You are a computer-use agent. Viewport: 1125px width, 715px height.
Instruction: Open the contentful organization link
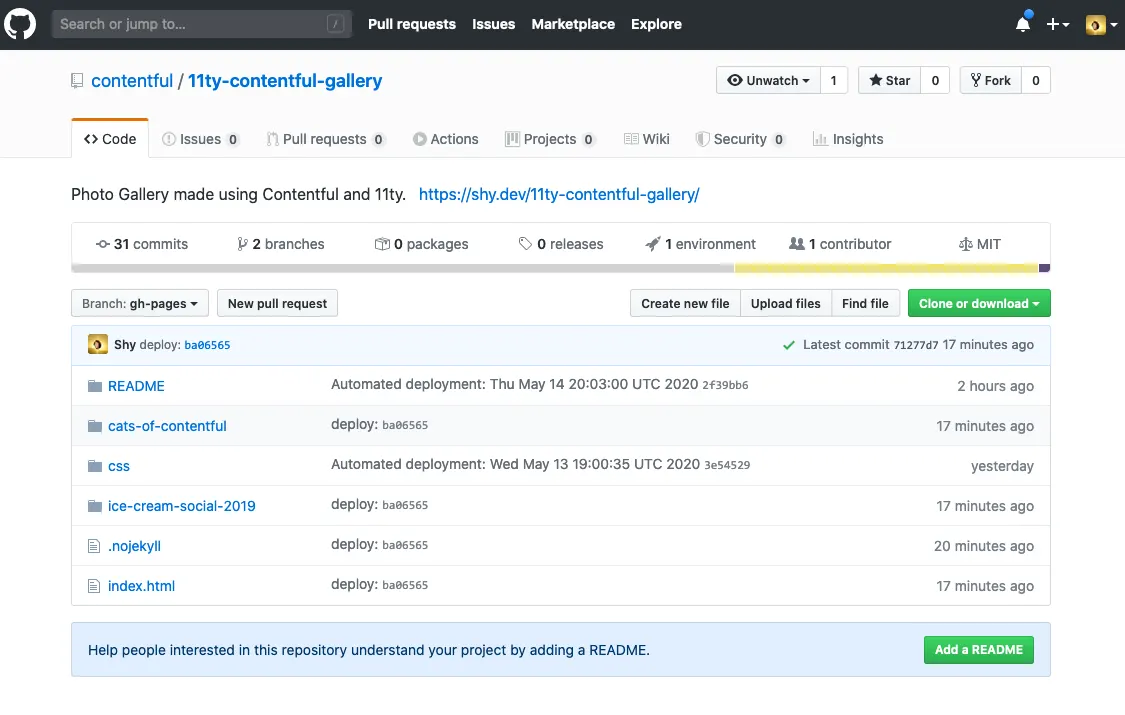132,81
